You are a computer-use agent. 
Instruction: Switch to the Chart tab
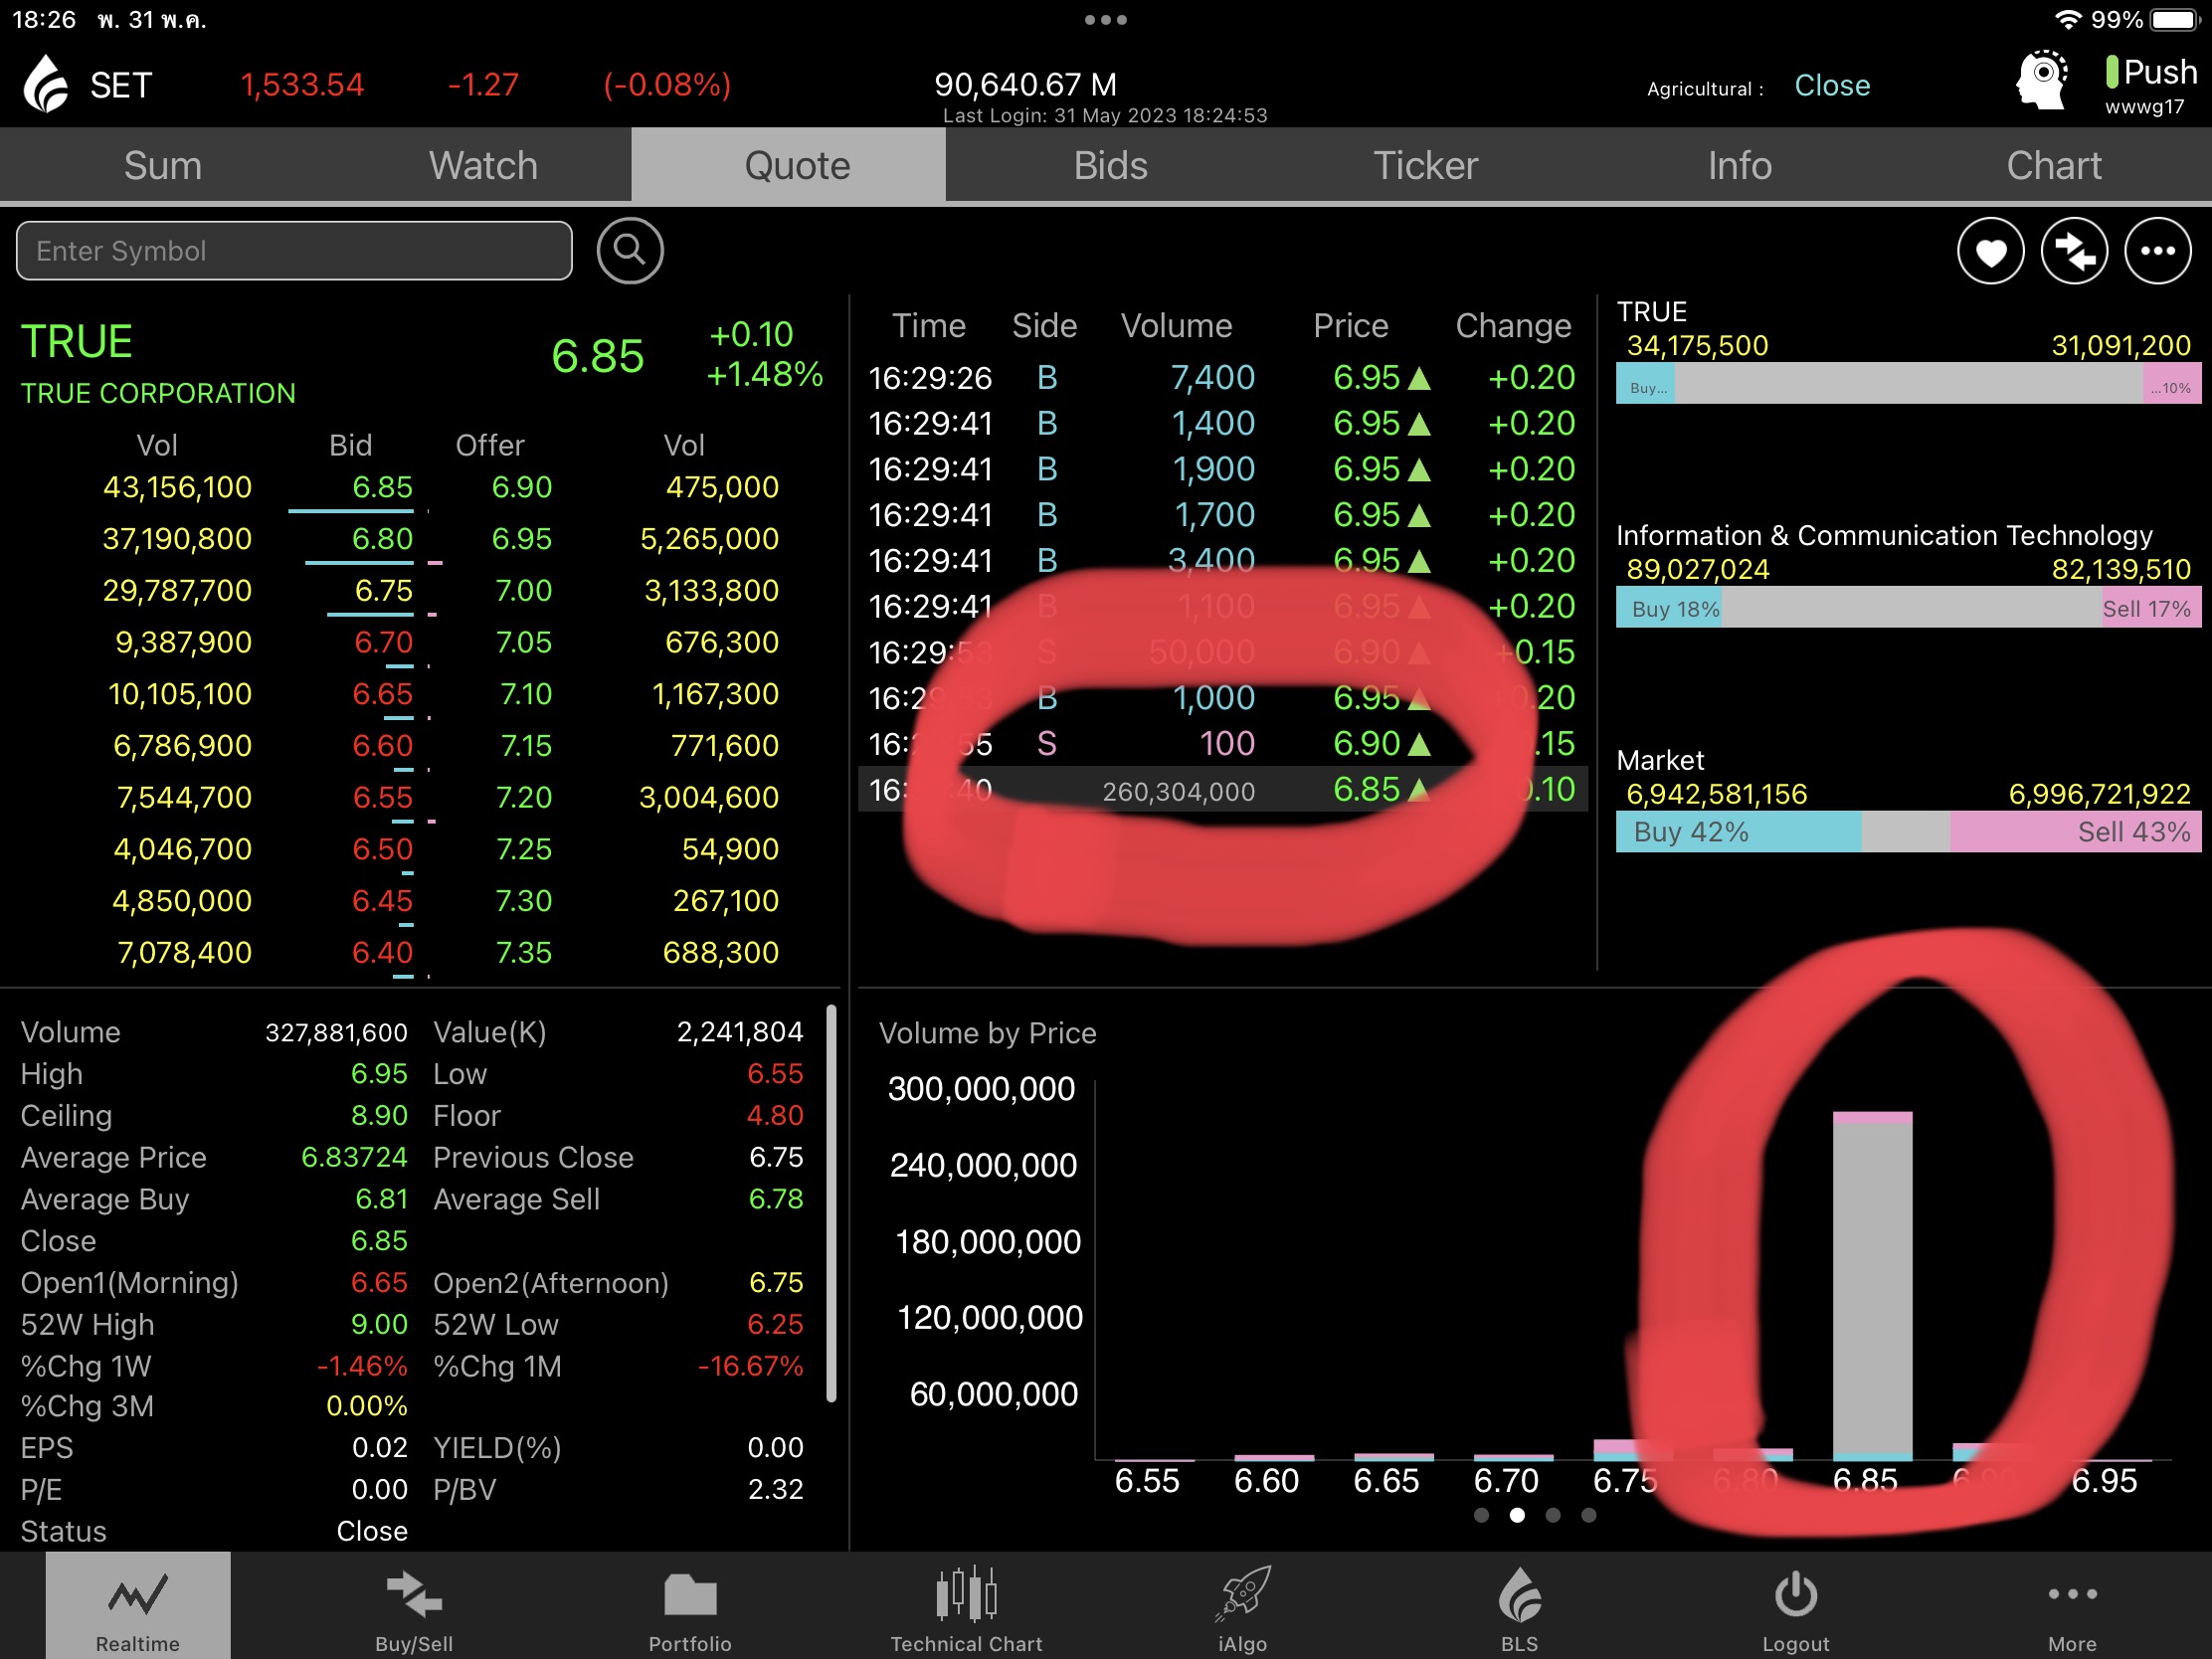click(2053, 165)
